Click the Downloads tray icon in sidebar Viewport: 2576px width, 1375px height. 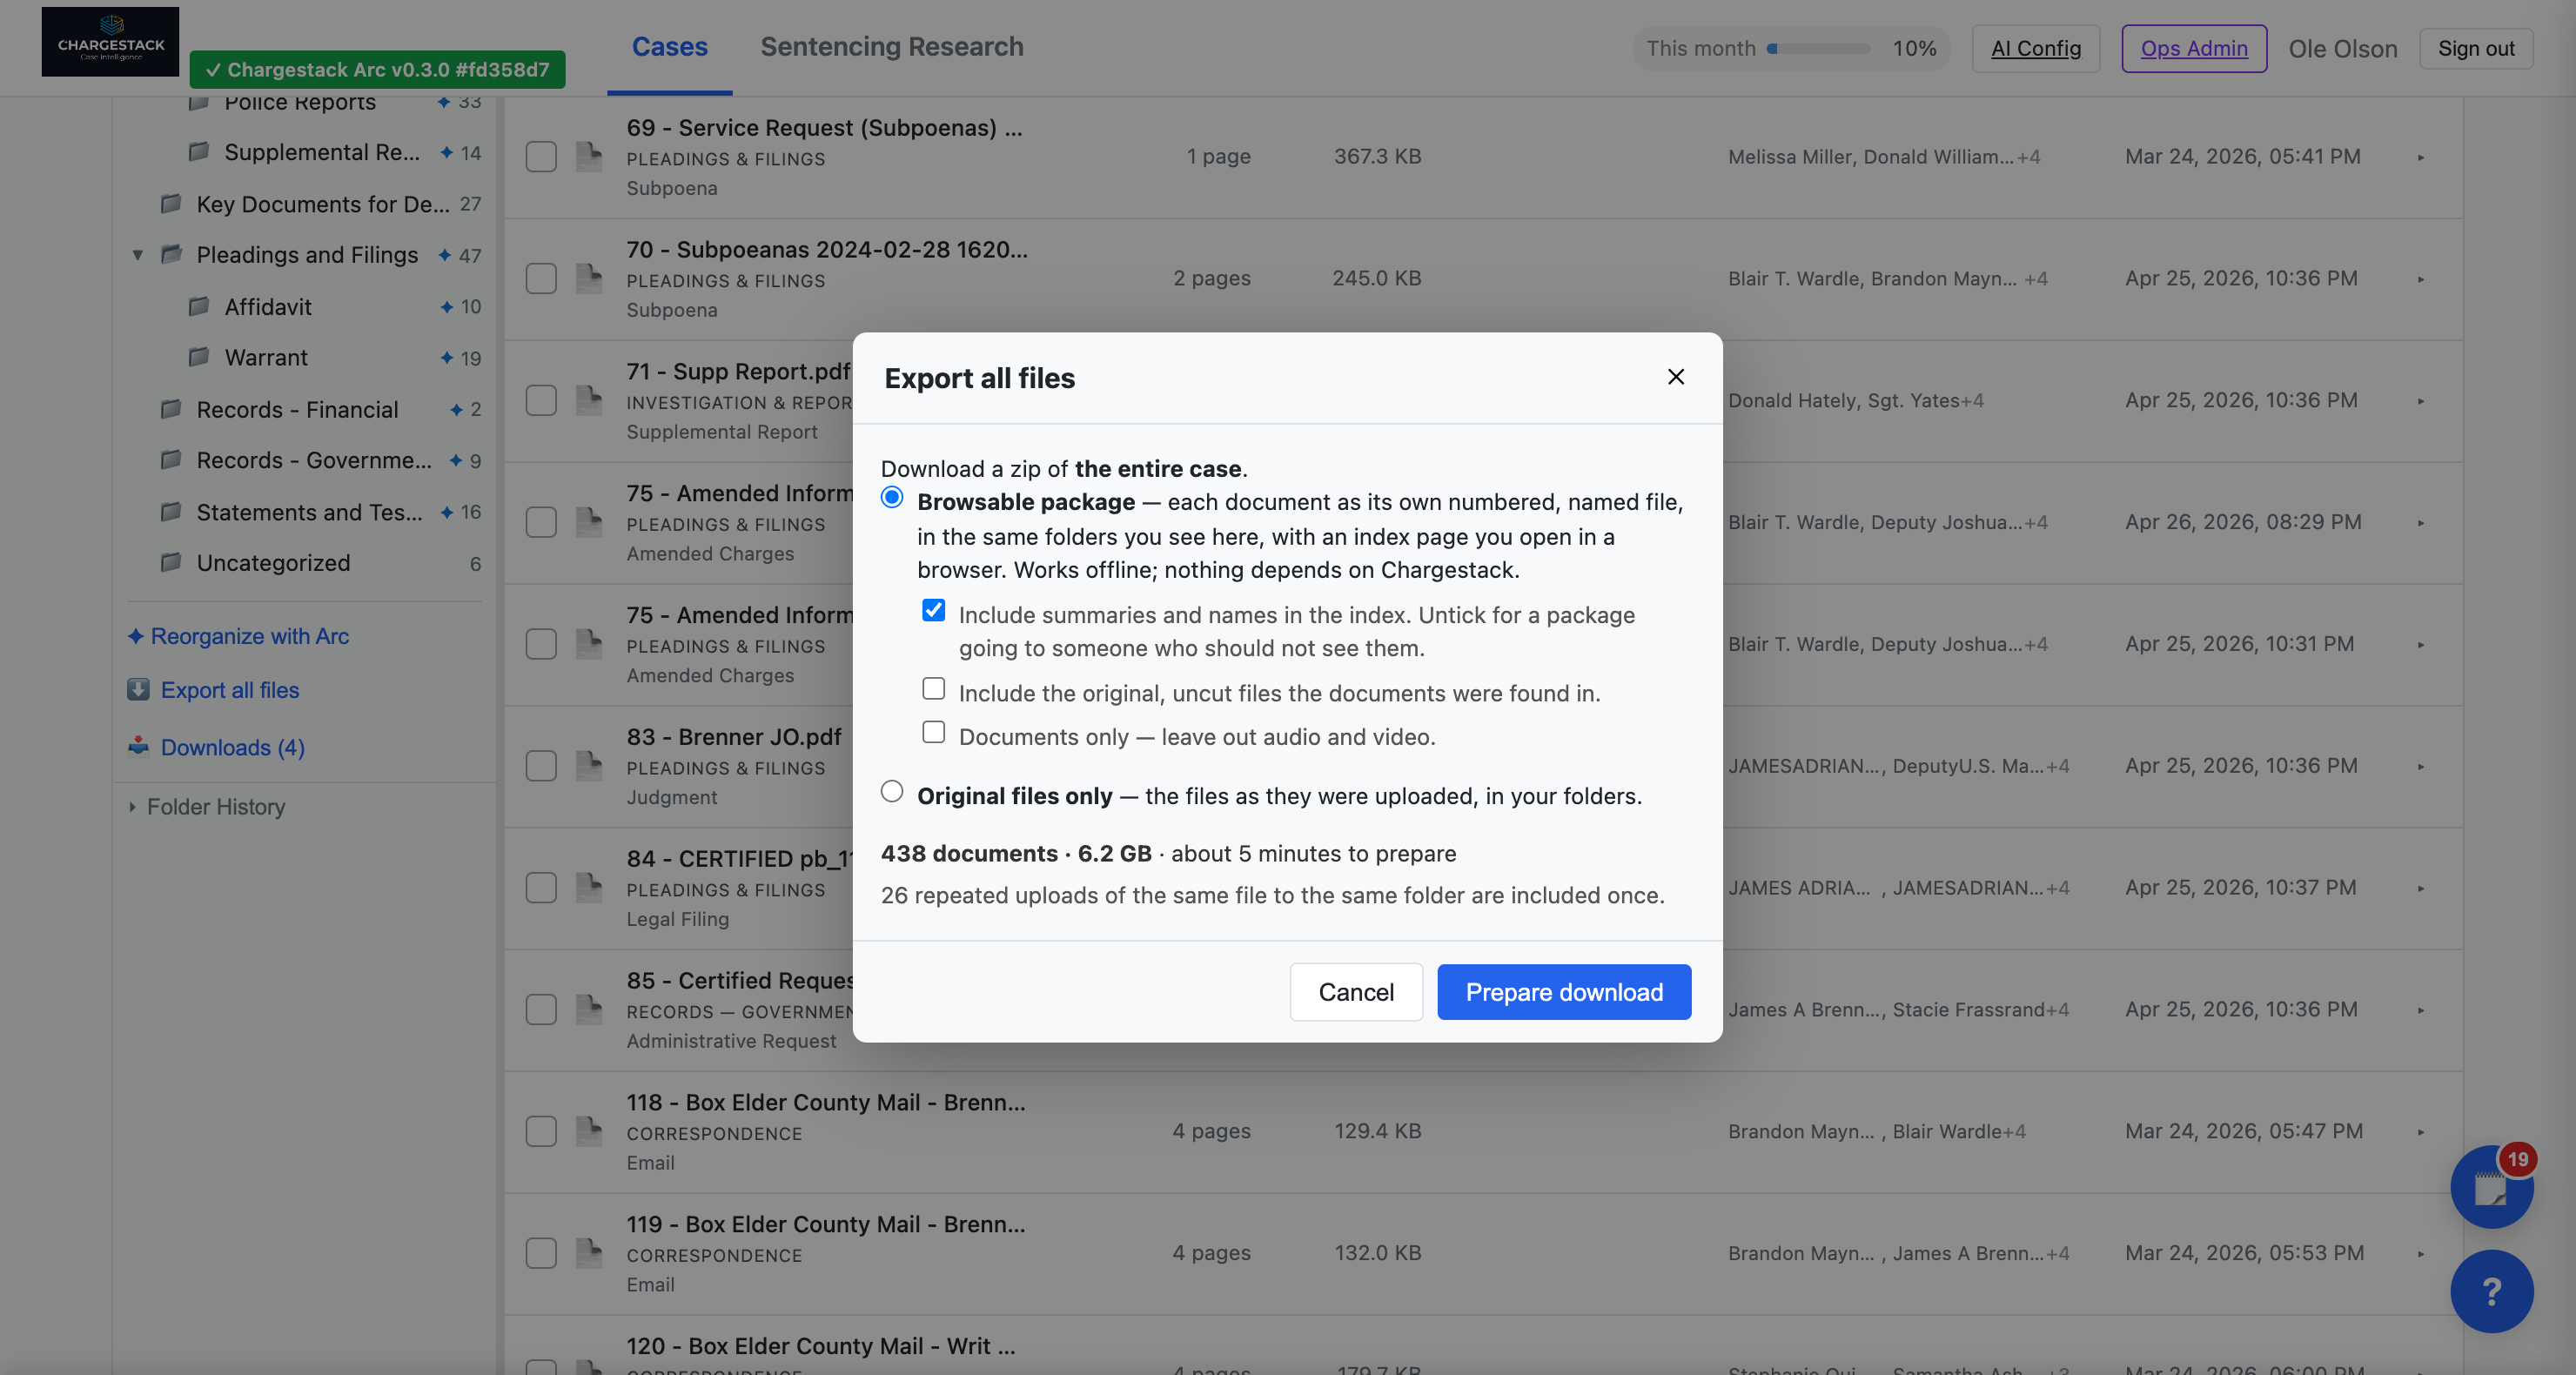tap(138, 746)
